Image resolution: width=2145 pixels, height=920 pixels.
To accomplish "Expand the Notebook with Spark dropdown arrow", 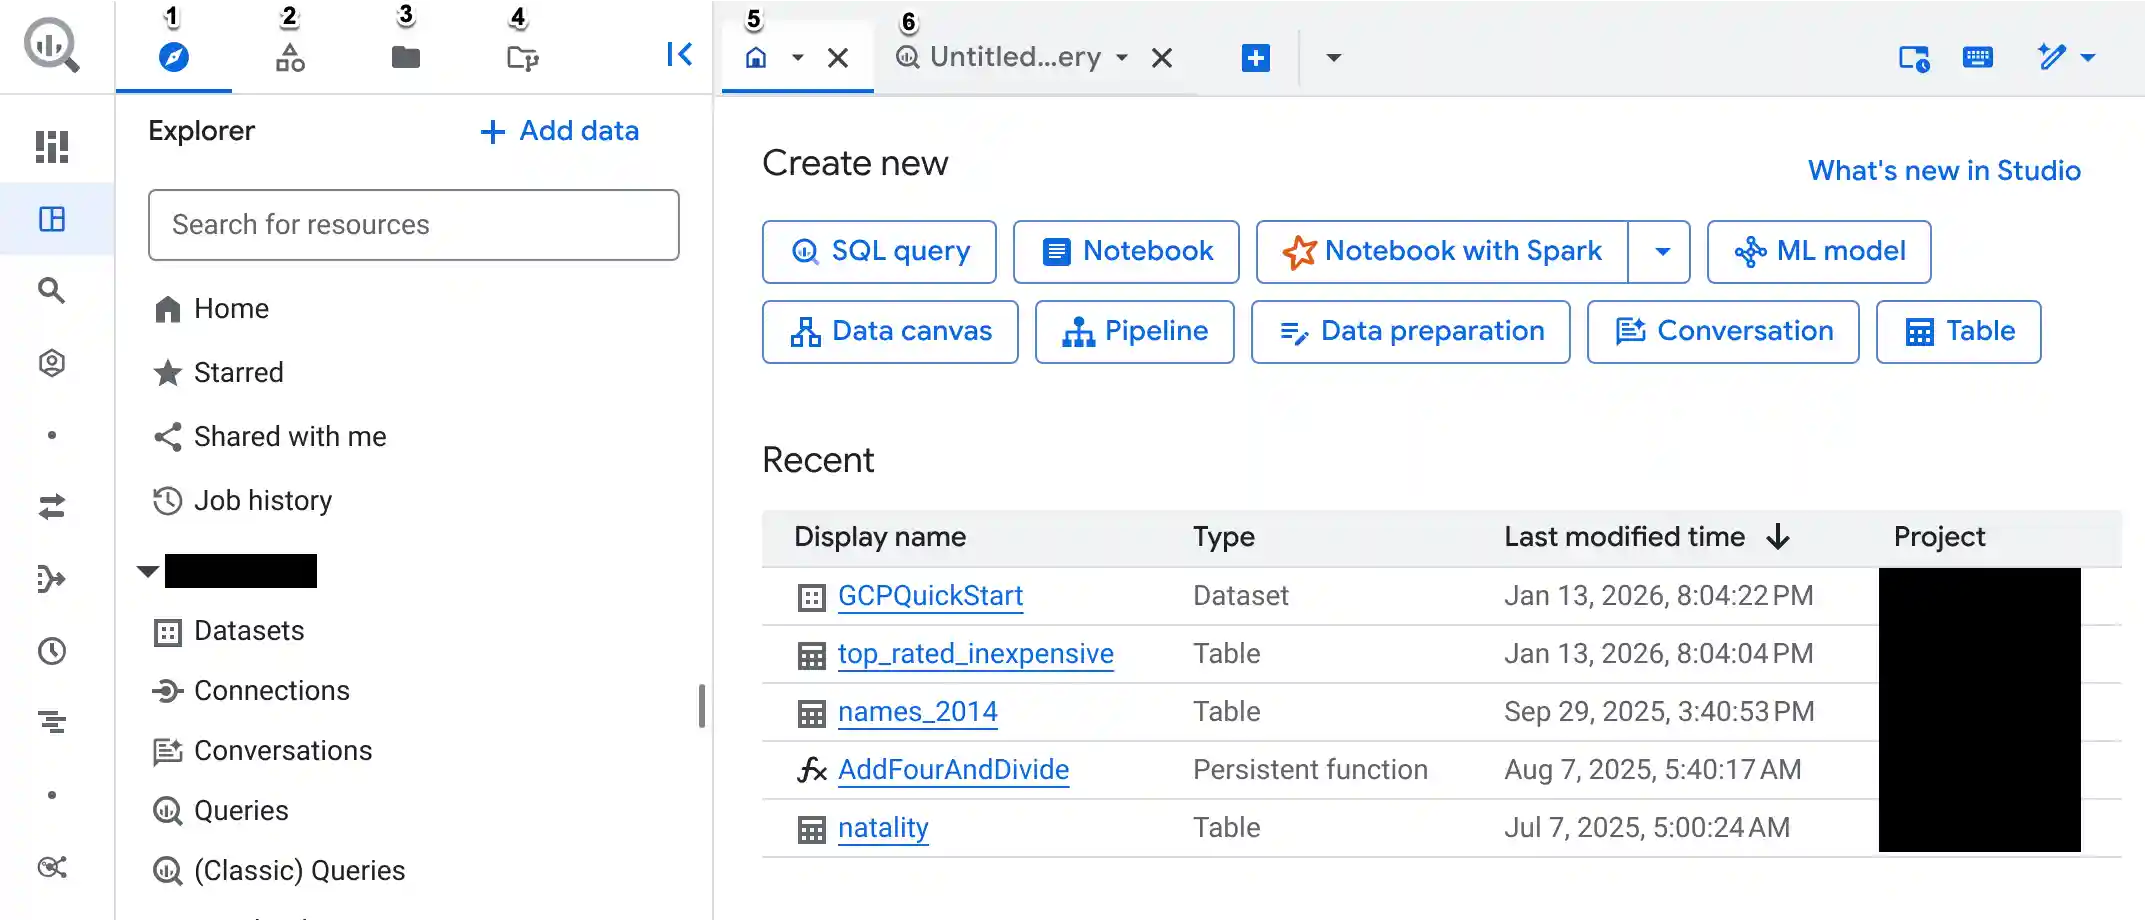I will tap(1661, 251).
